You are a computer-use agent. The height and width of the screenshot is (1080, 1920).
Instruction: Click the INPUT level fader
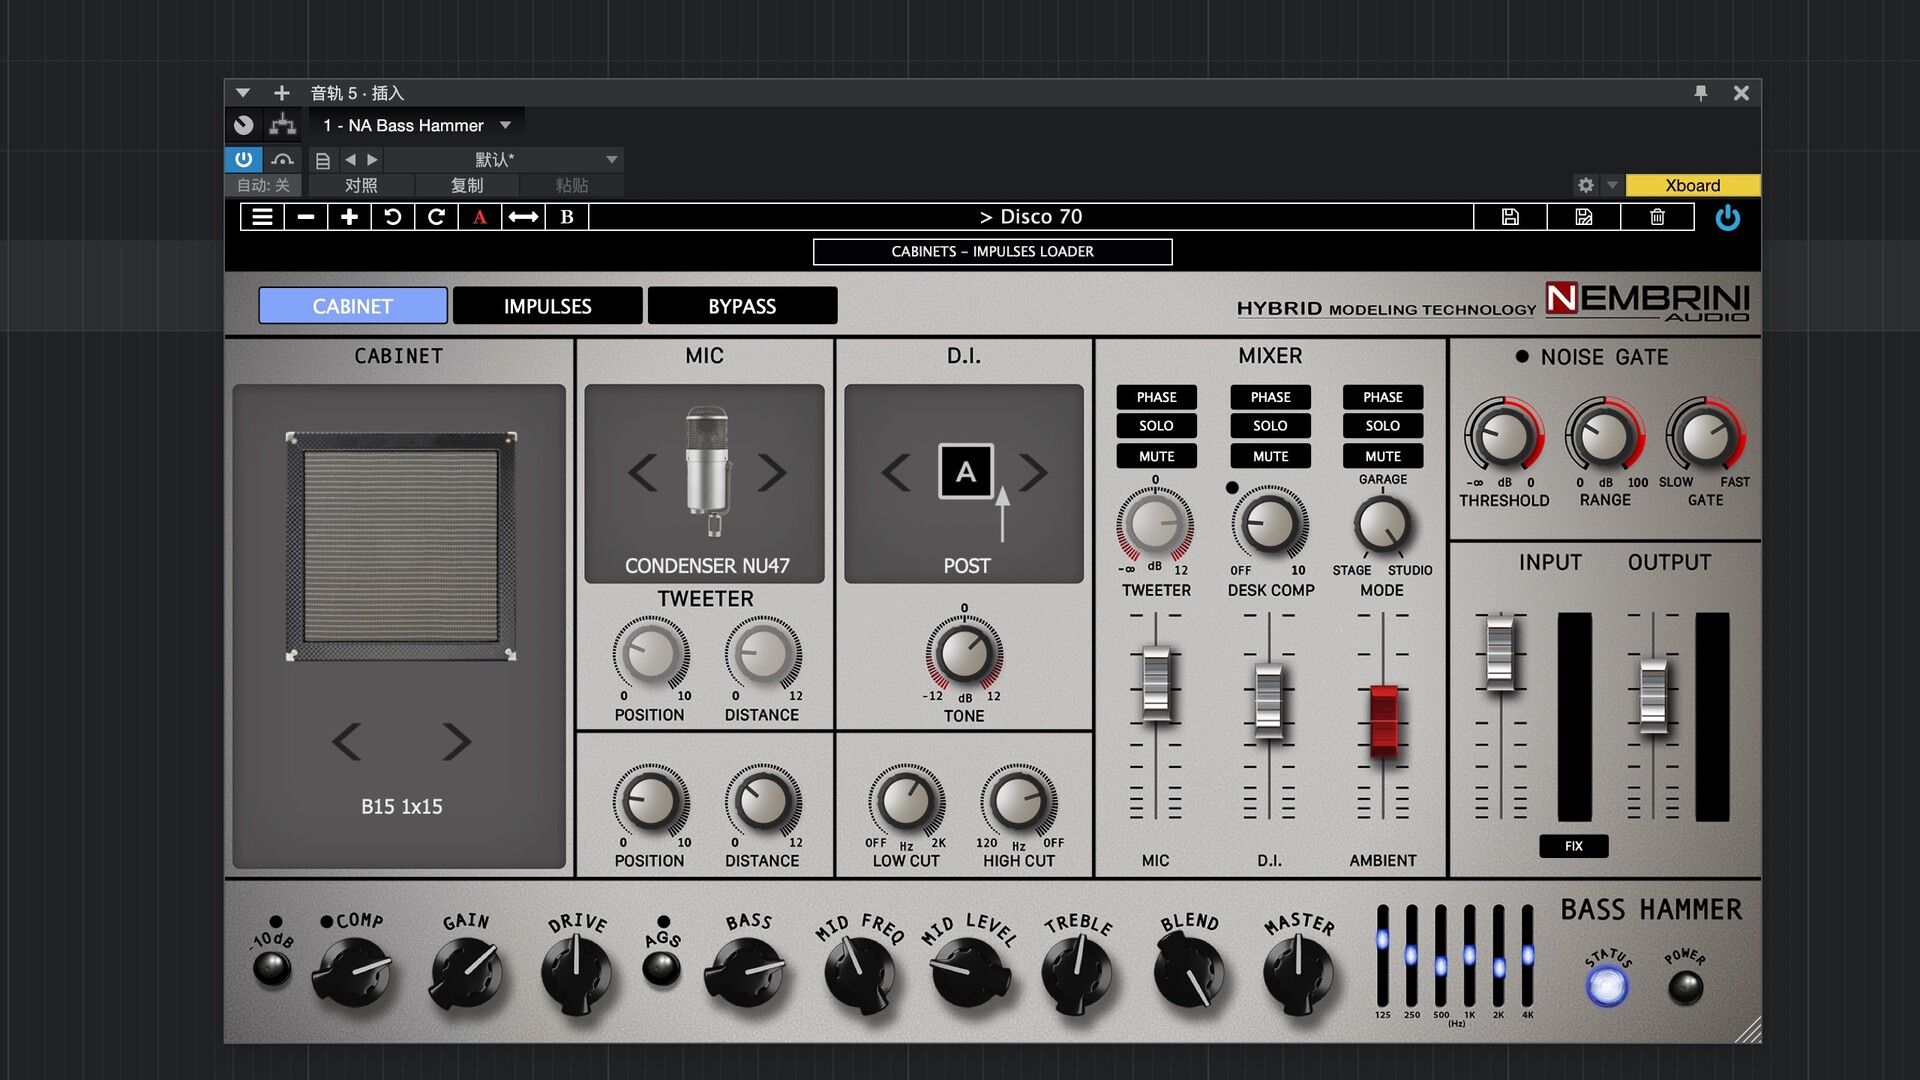1500,653
